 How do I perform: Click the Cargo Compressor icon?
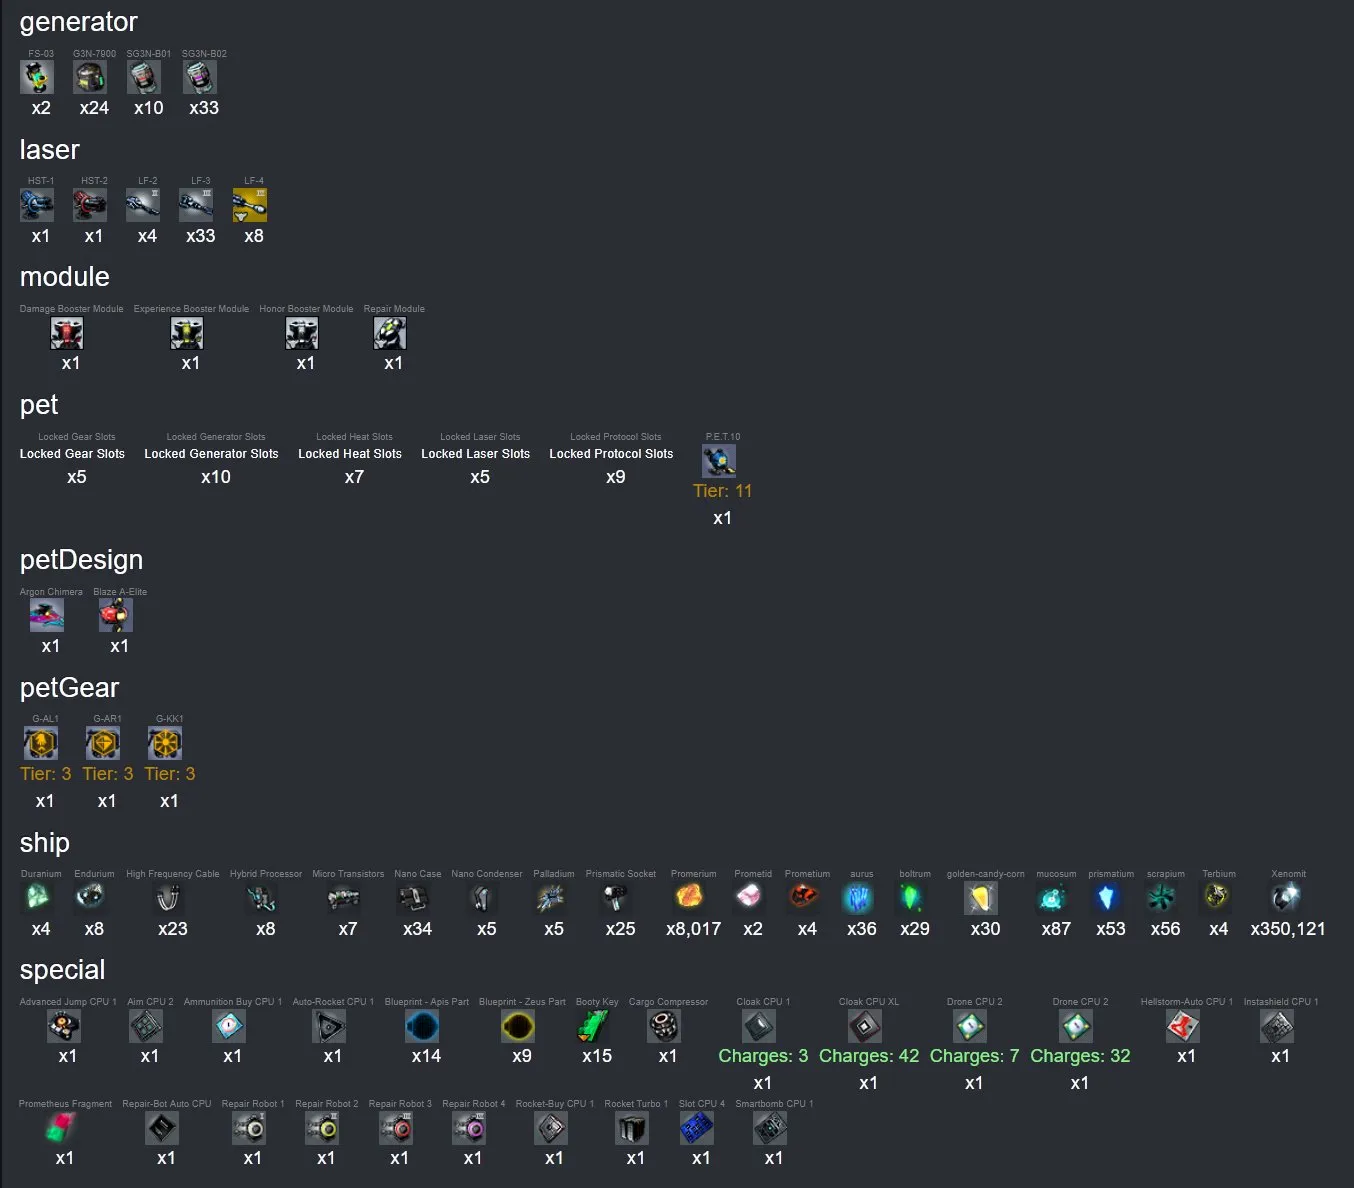(x=664, y=1026)
